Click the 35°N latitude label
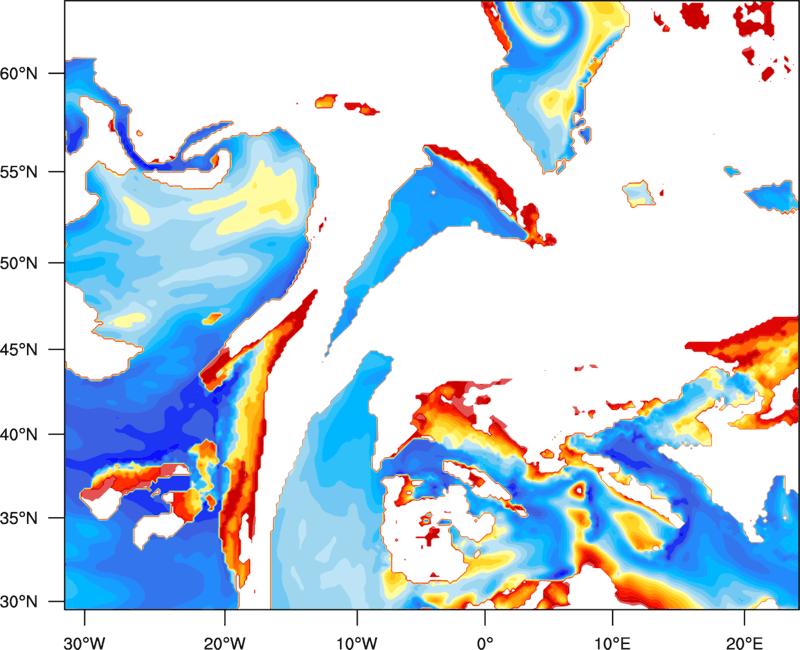The height and width of the screenshot is (650, 800). point(19,518)
